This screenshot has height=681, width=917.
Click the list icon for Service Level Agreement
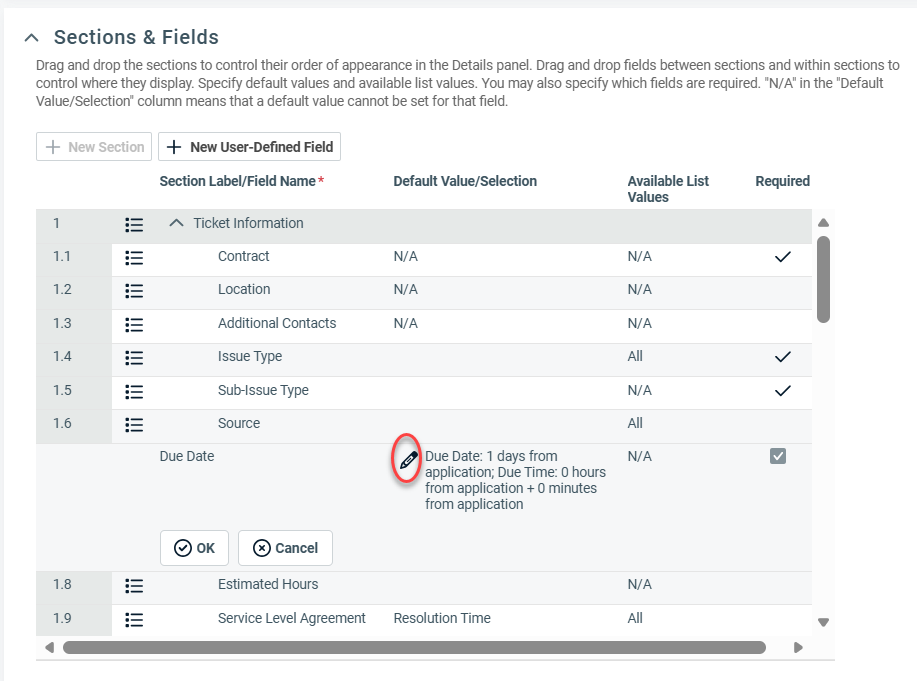(134, 618)
